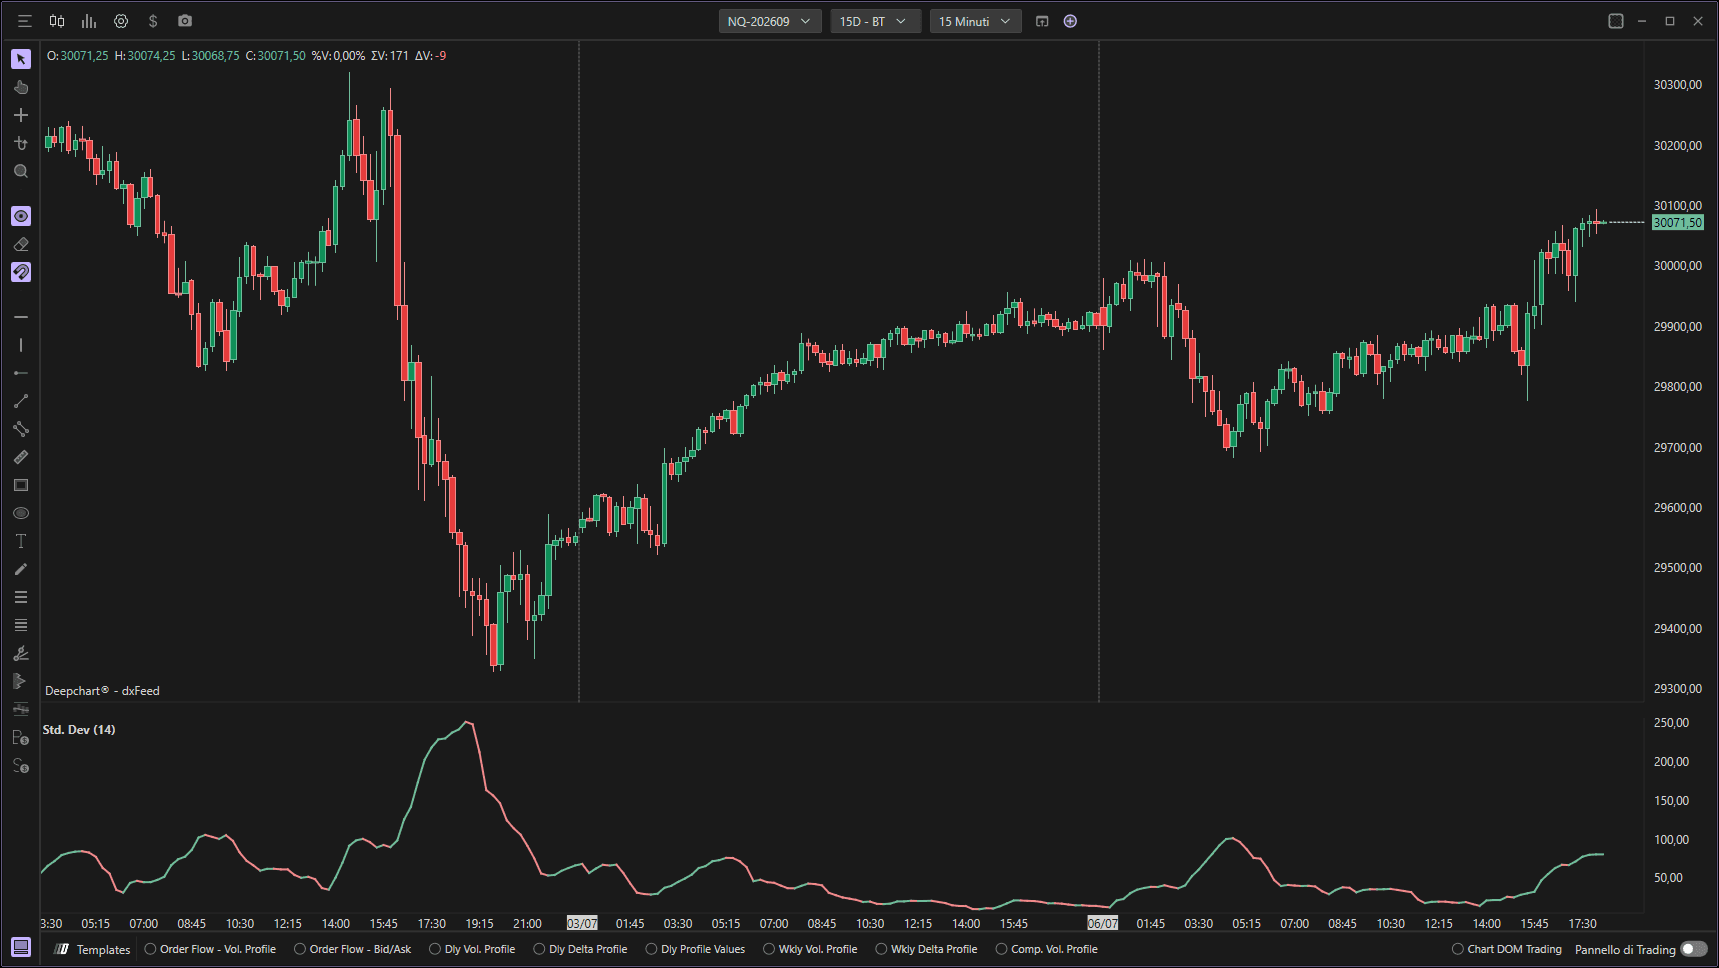Open the hamburger main menu
The width and height of the screenshot is (1719, 968).
[x=25, y=21]
